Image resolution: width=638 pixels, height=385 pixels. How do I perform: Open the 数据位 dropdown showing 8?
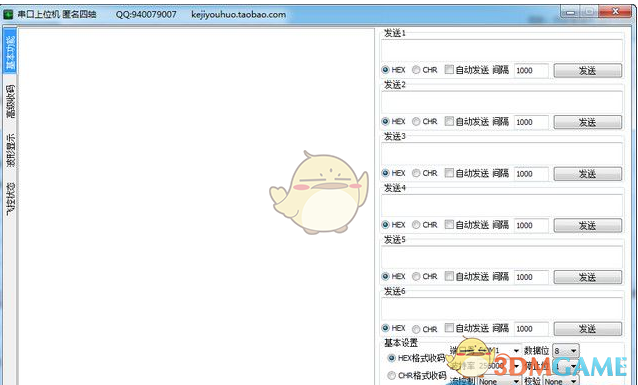point(566,351)
